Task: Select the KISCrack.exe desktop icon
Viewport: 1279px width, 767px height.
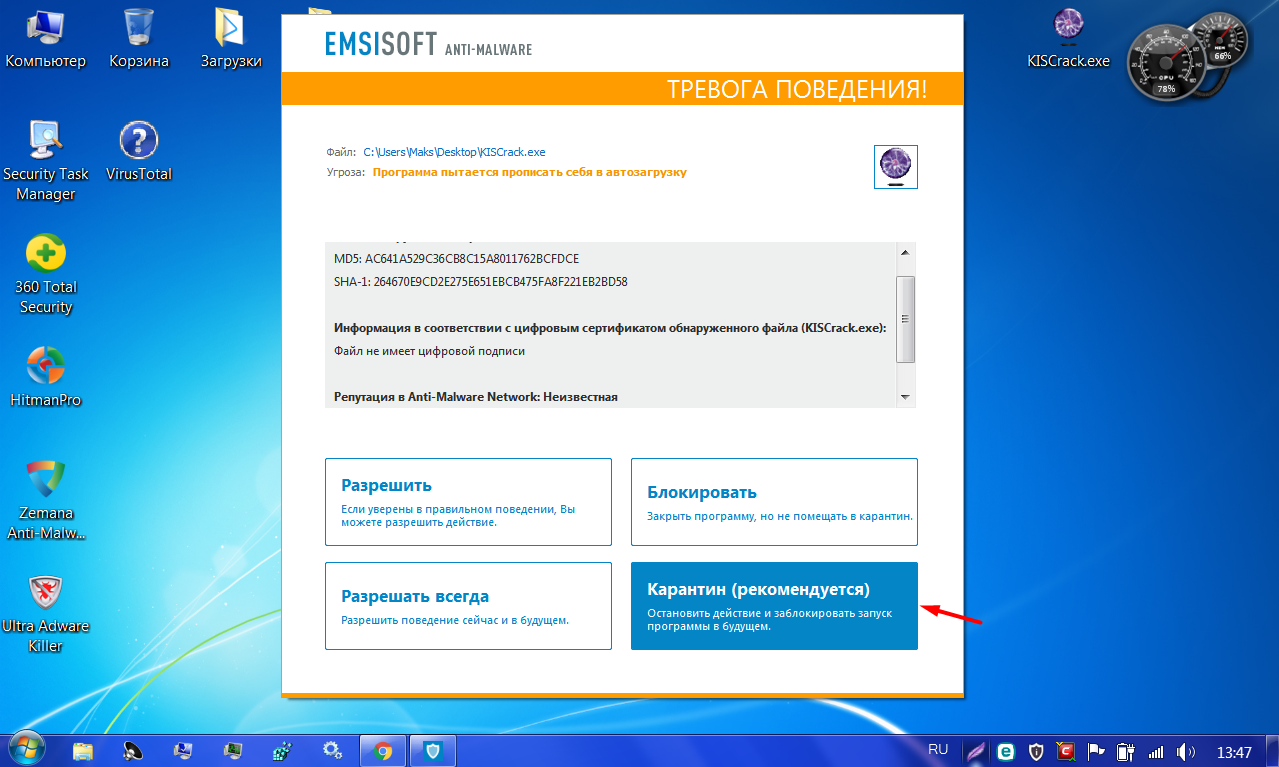Action: [x=1069, y=38]
